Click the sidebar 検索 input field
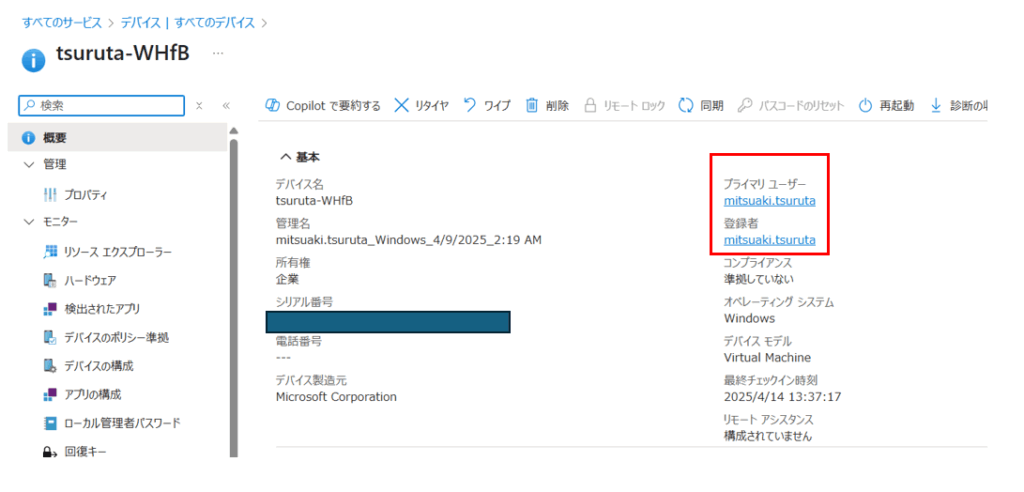Image resolution: width=1024 pixels, height=492 pixels. [102, 105]
